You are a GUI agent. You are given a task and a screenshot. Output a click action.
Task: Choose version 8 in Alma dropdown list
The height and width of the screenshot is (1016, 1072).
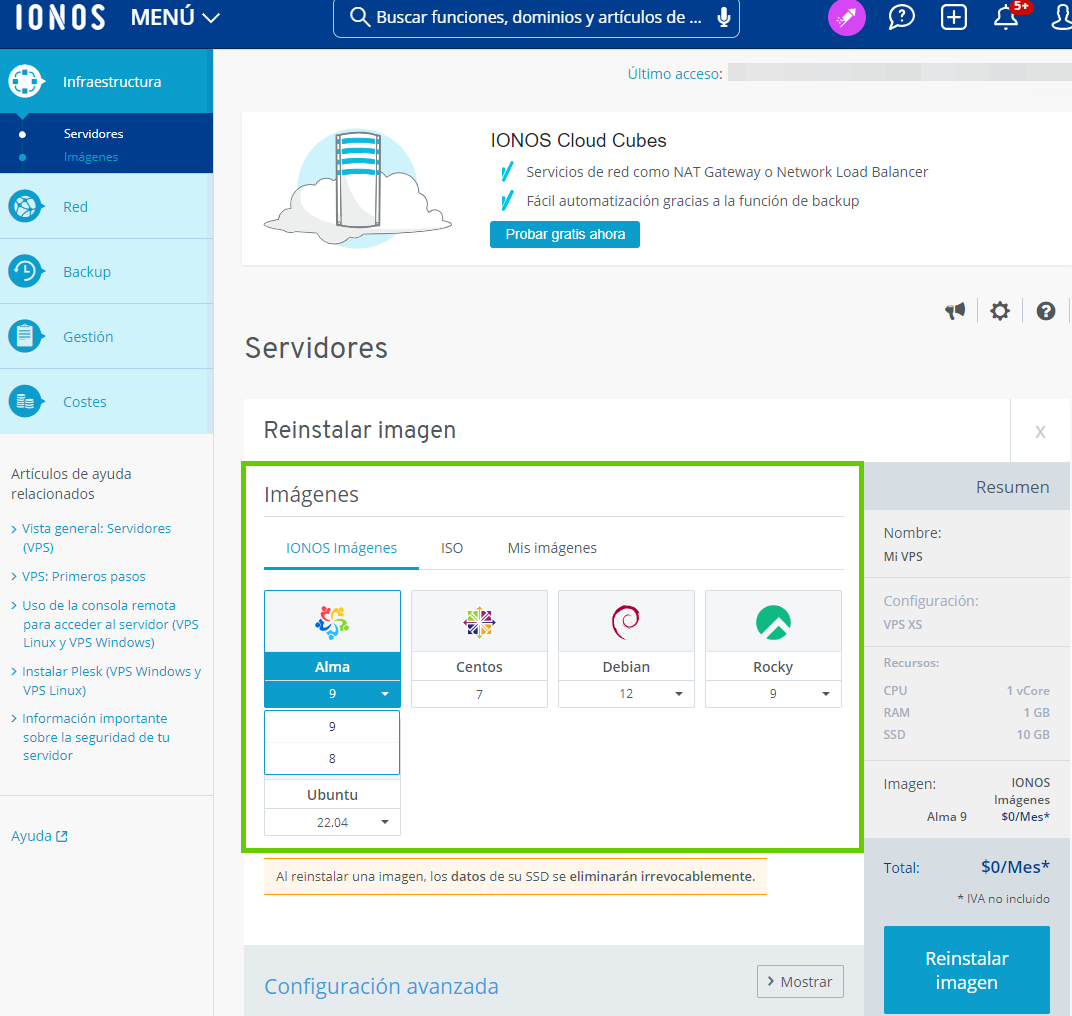pyautogui.click(x=332, y=758)
